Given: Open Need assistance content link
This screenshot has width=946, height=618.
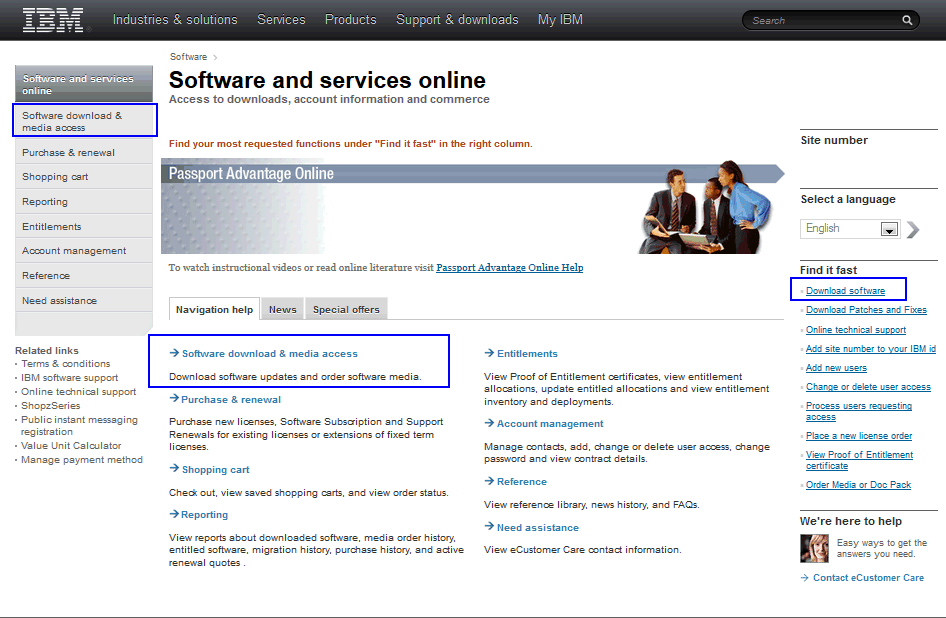Looking at the screenshot, I should coord(538,527).
